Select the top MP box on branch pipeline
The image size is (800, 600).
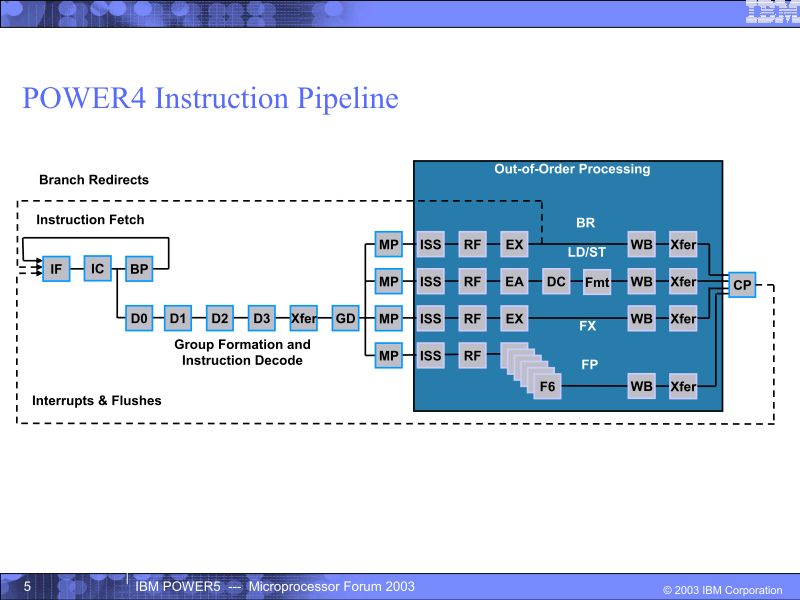(389, 244)
